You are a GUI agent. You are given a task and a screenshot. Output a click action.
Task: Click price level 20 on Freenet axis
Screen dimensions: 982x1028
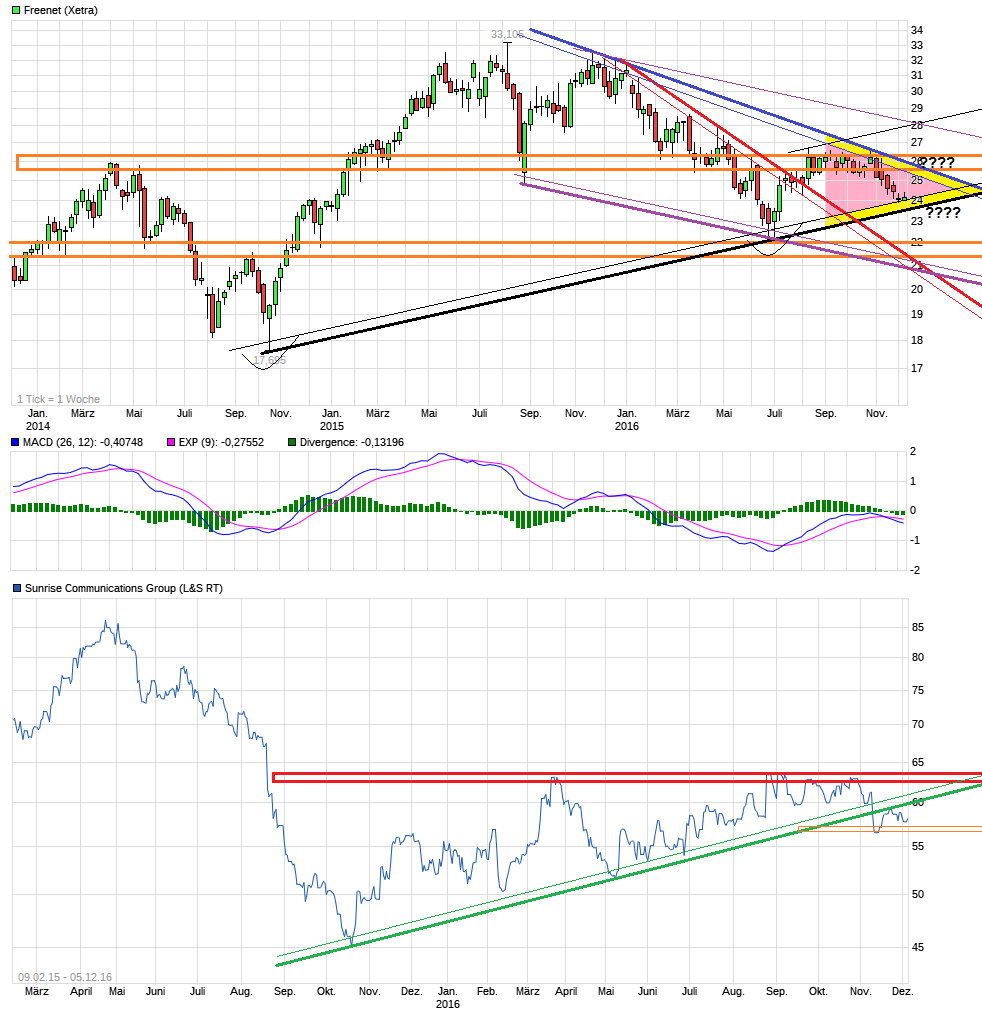click(x=916, y=289)
